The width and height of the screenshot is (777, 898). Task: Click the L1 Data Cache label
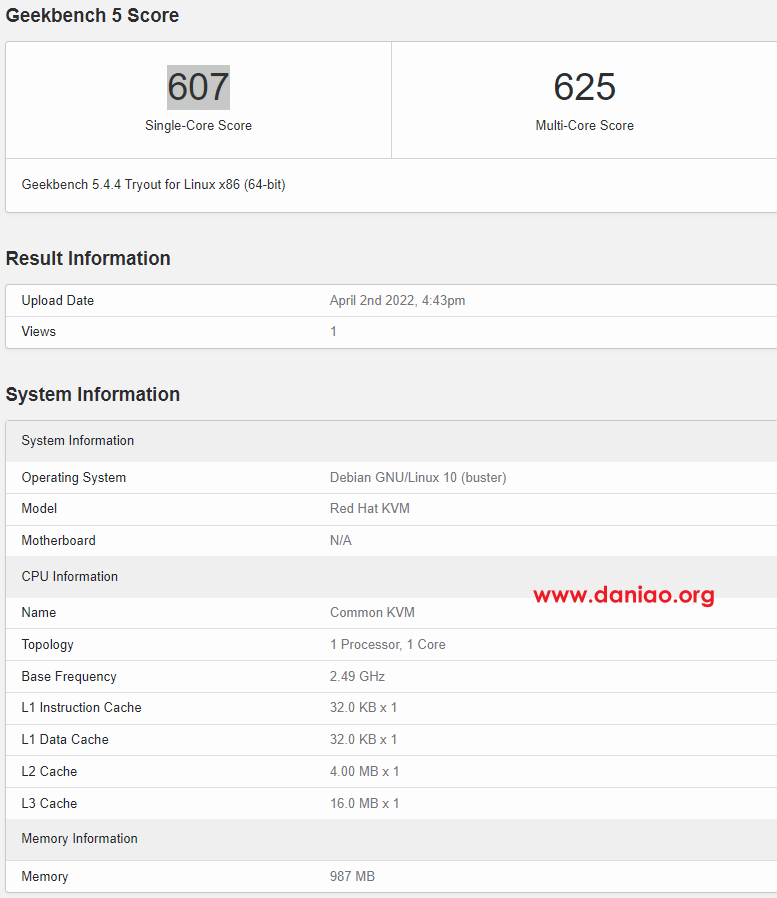coord(65,740)
